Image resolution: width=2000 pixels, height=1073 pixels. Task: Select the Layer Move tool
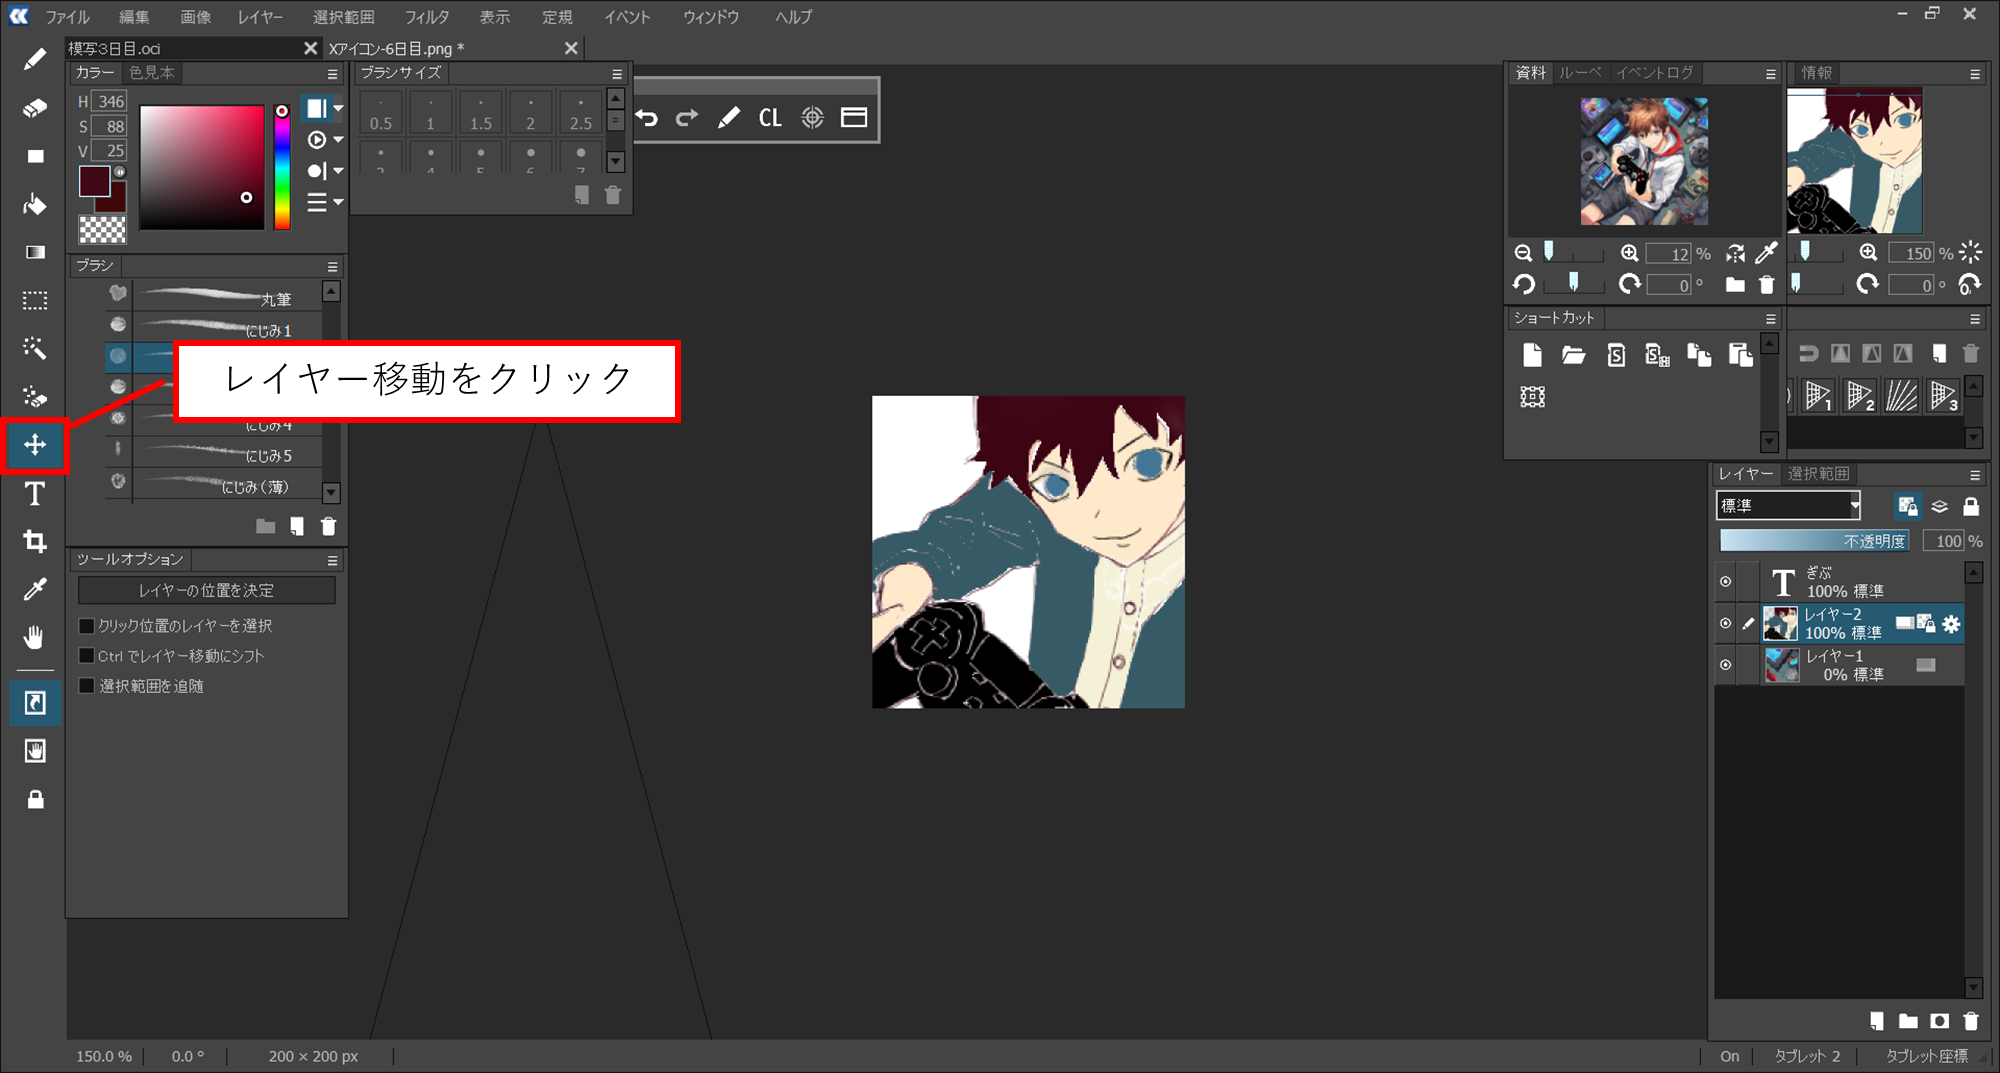(x=35, y=445)
